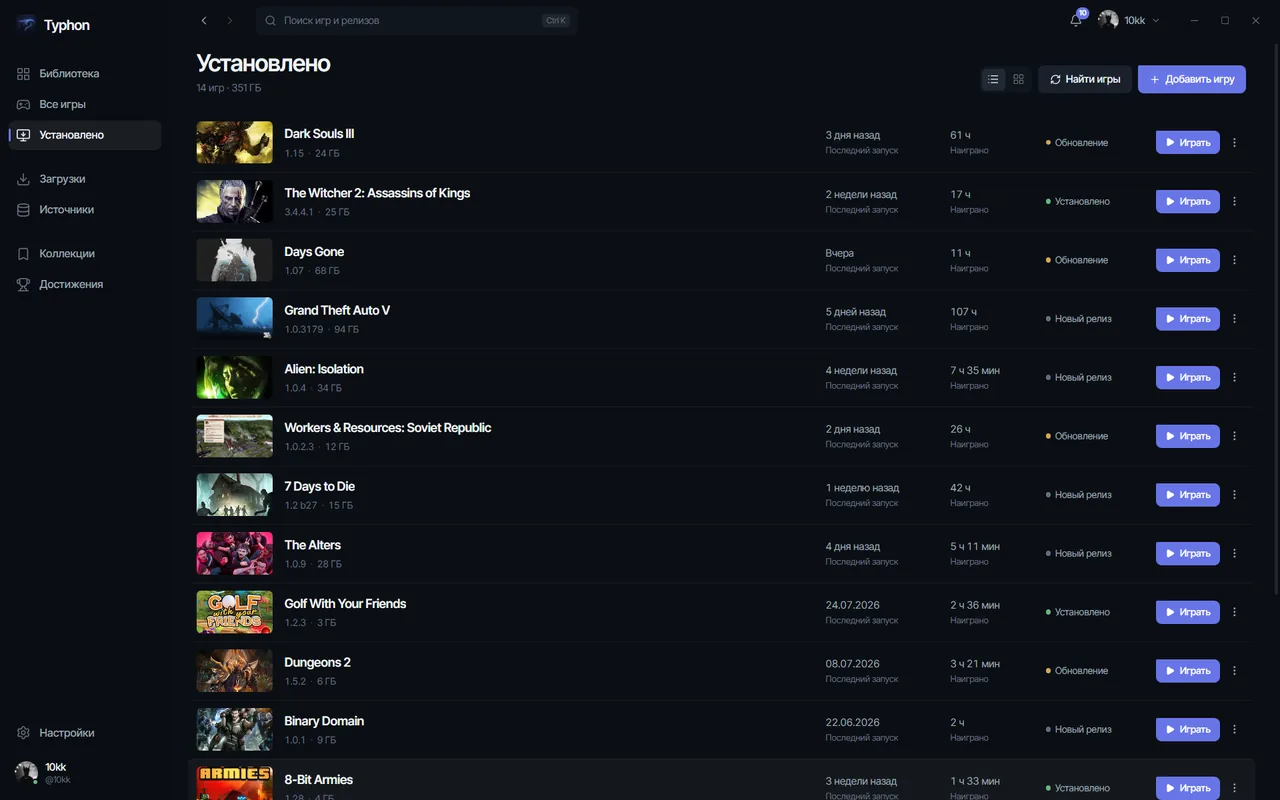Click the Grand Theft Auto V thumbnail
1280x800 pixels.
pos(235,319)
